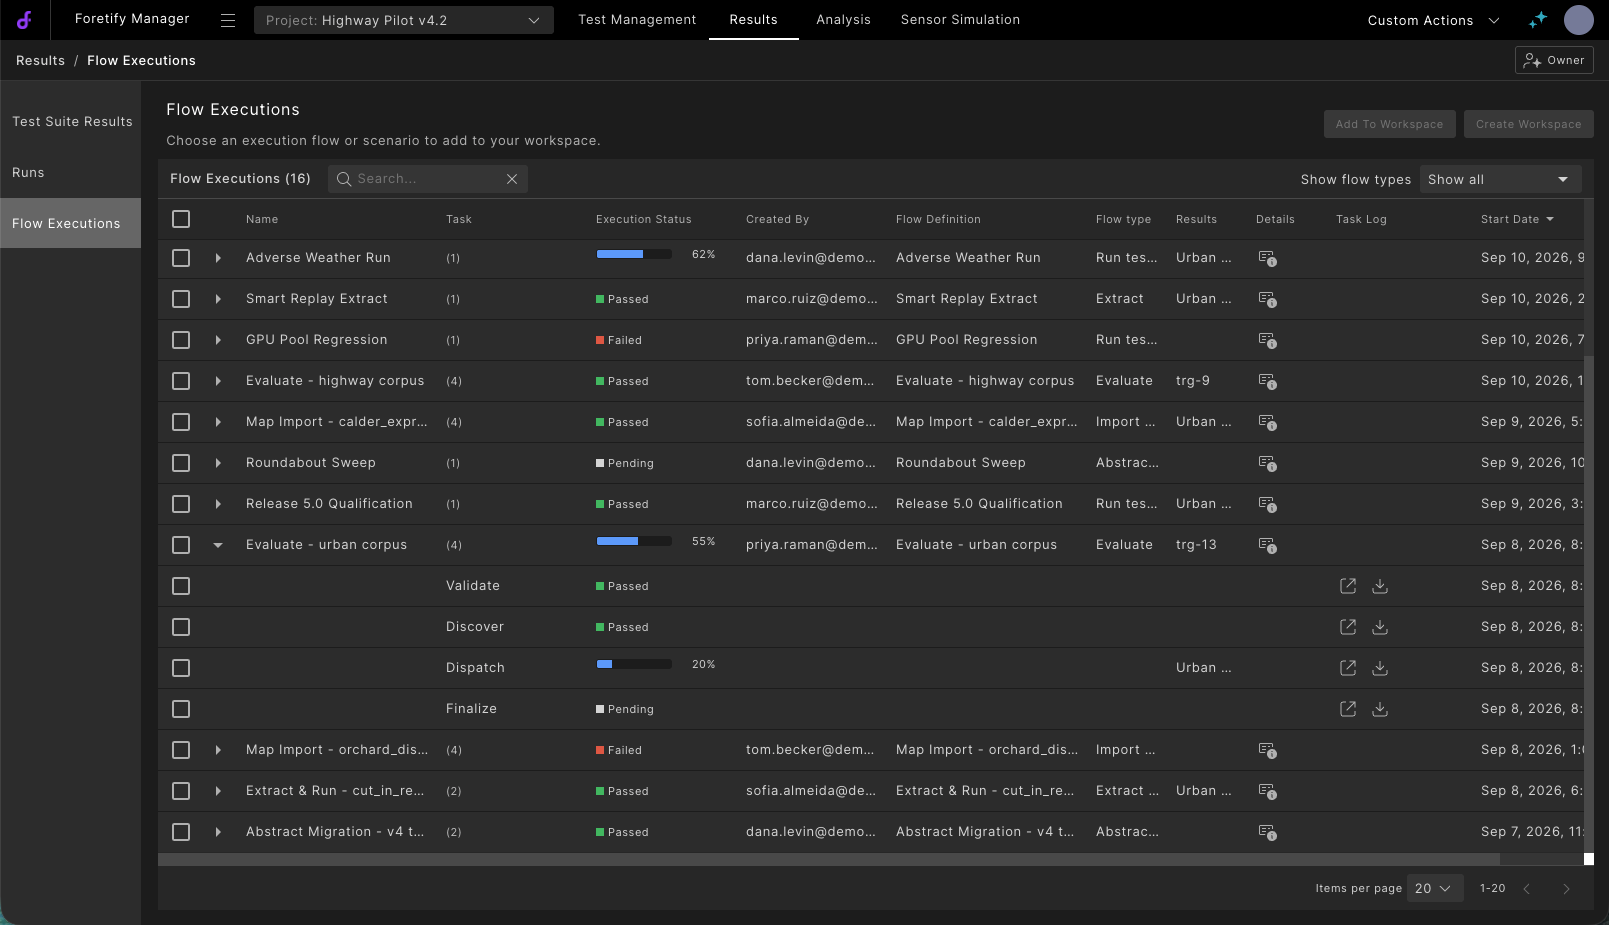Open the Show flow types dropdown
The image size is (1609, 925).
click(1500, 179)
